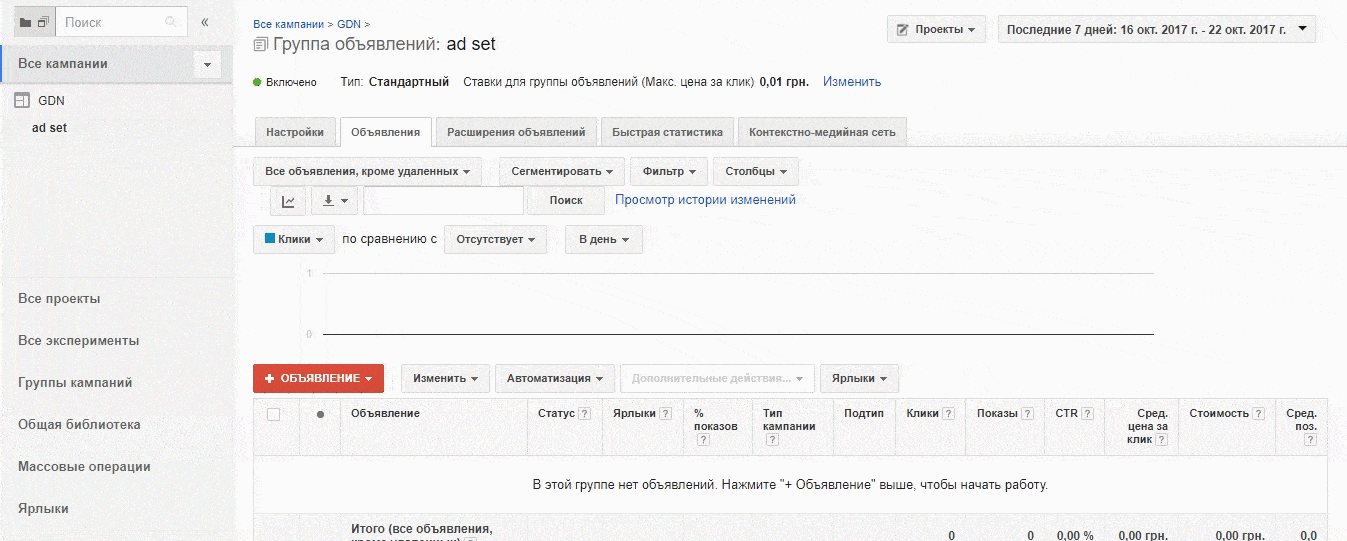Click the help icon next to Клики
Viewport: 1347px width, 541px height.
948,414
